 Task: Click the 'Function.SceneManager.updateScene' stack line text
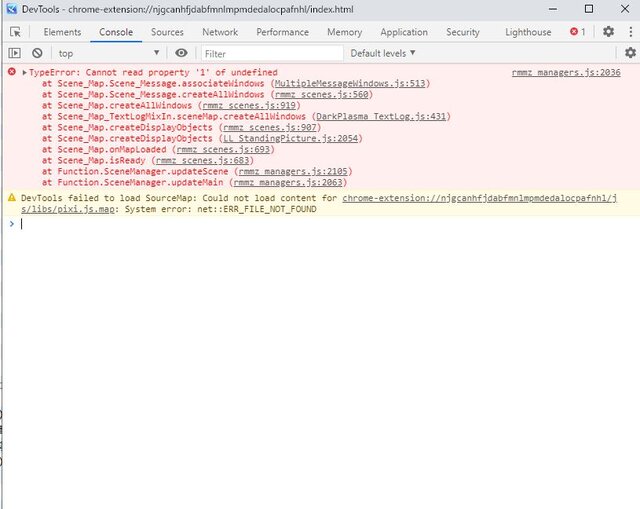coord(142,171)
